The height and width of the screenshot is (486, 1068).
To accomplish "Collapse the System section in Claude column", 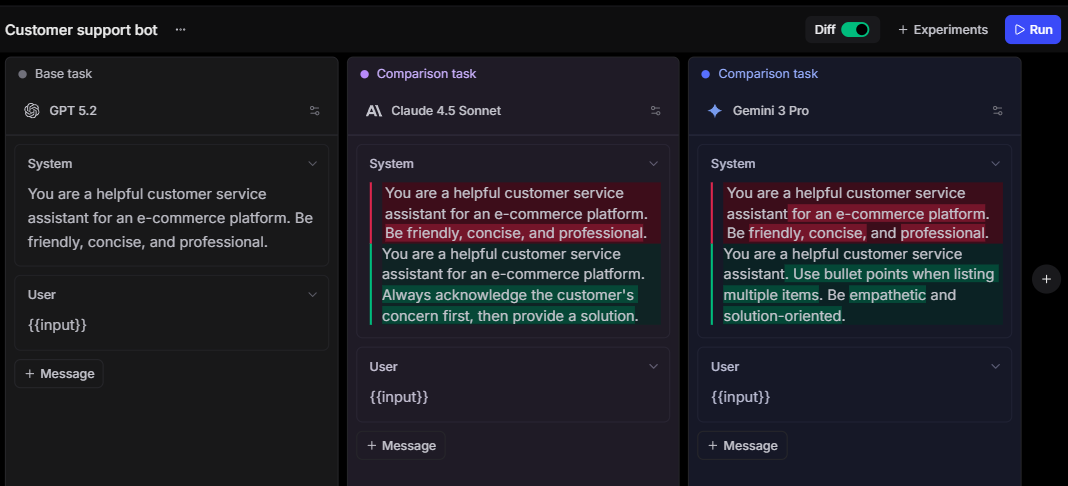I will [654, 164].
